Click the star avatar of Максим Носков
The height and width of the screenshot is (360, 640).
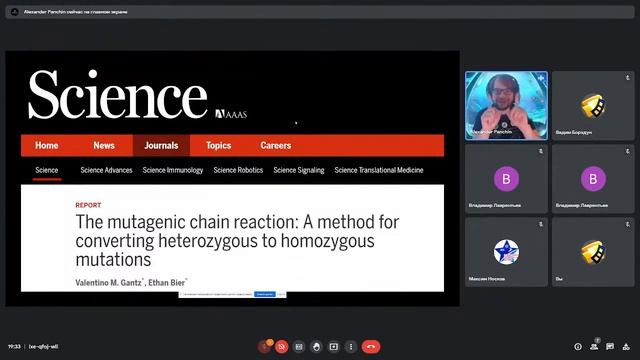(x=506, y=251)
